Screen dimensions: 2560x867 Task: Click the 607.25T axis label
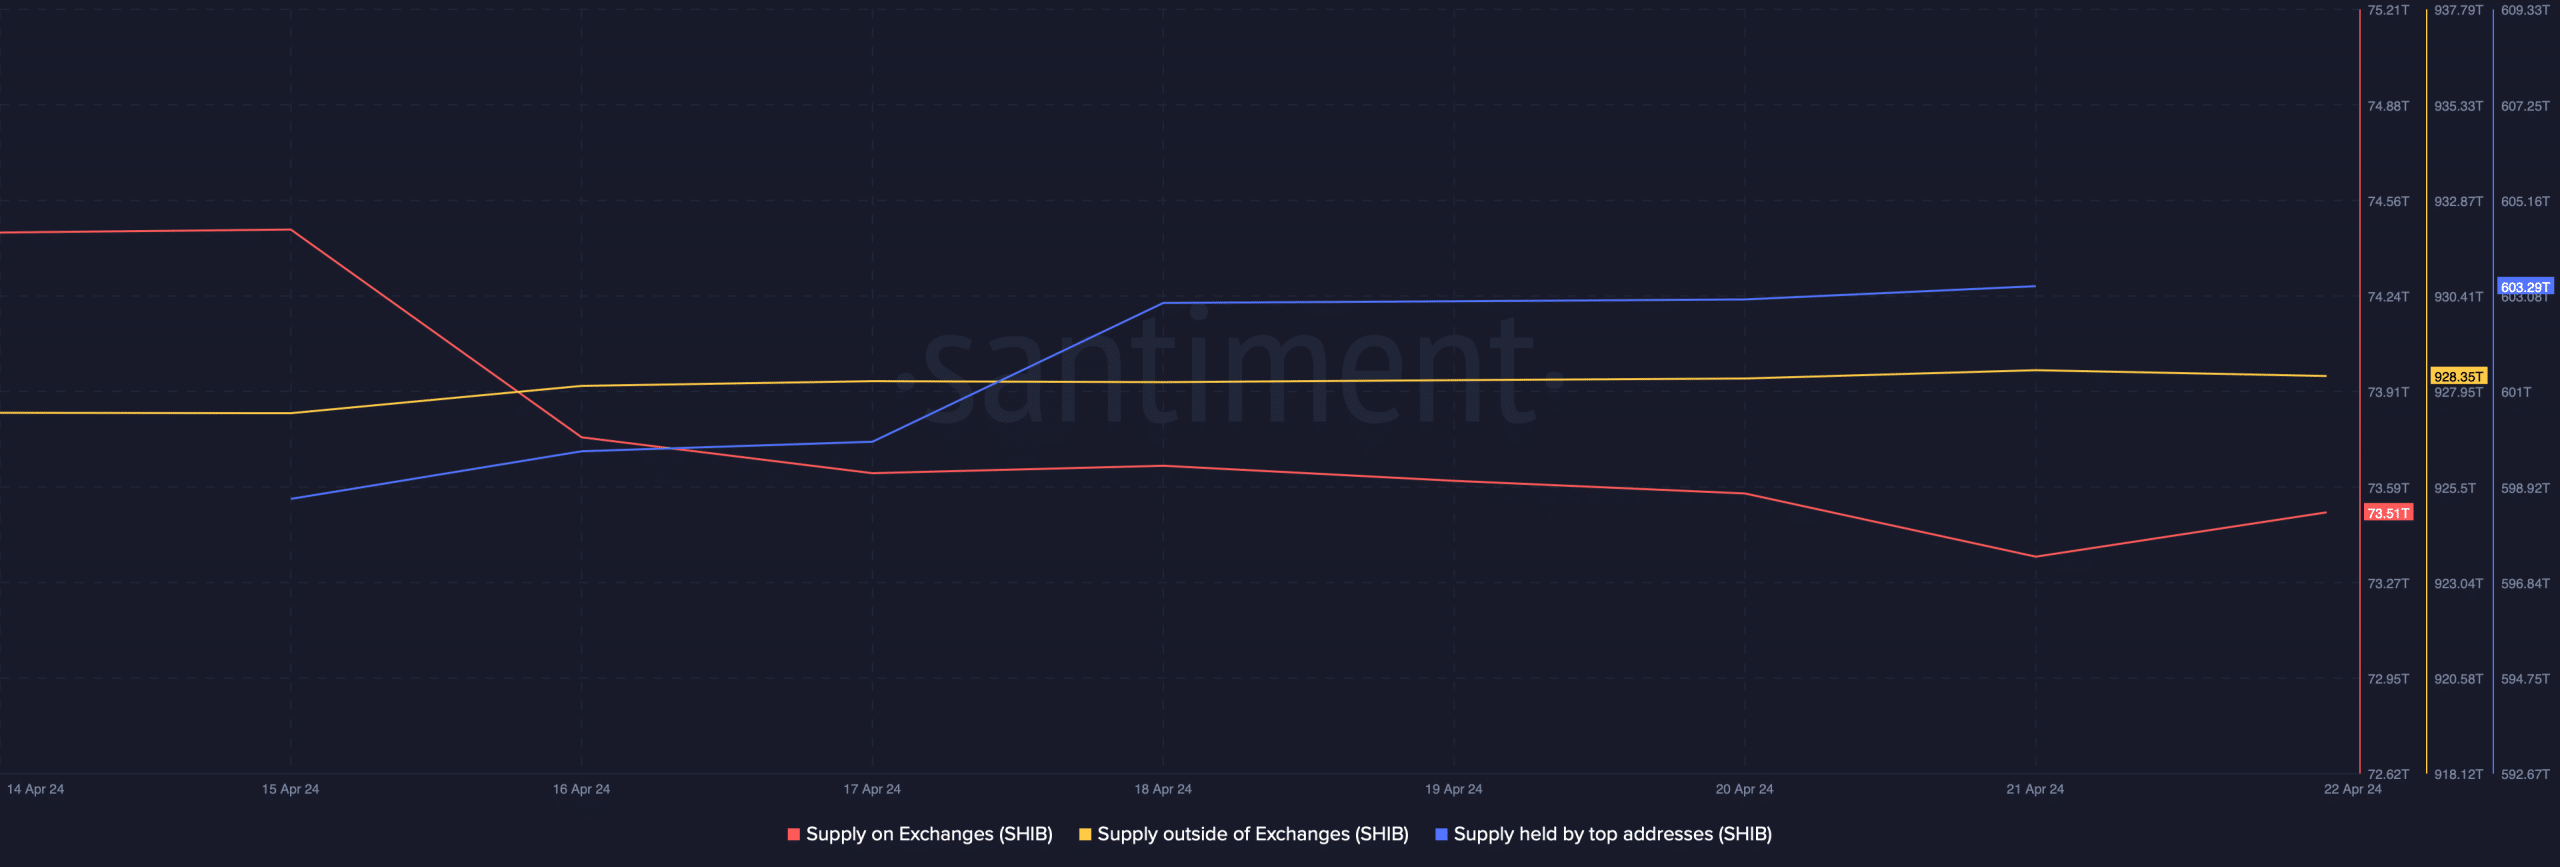pyautogui.click(x=2525, y=106)
